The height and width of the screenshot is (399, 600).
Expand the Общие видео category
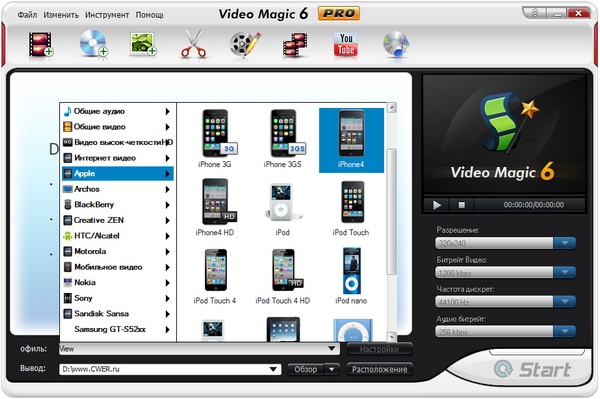tap(117, 127)
